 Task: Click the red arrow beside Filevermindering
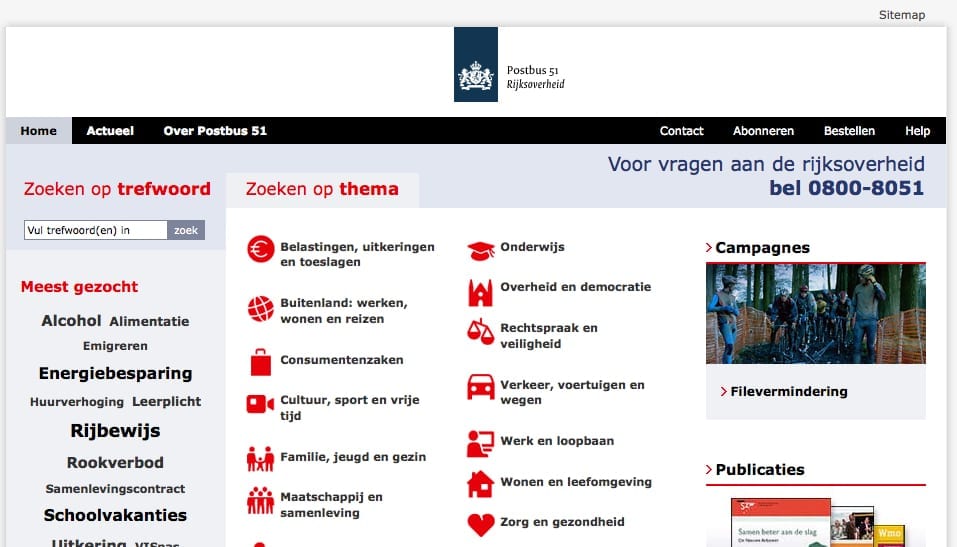pyautogui.click(x=724, y=391)
